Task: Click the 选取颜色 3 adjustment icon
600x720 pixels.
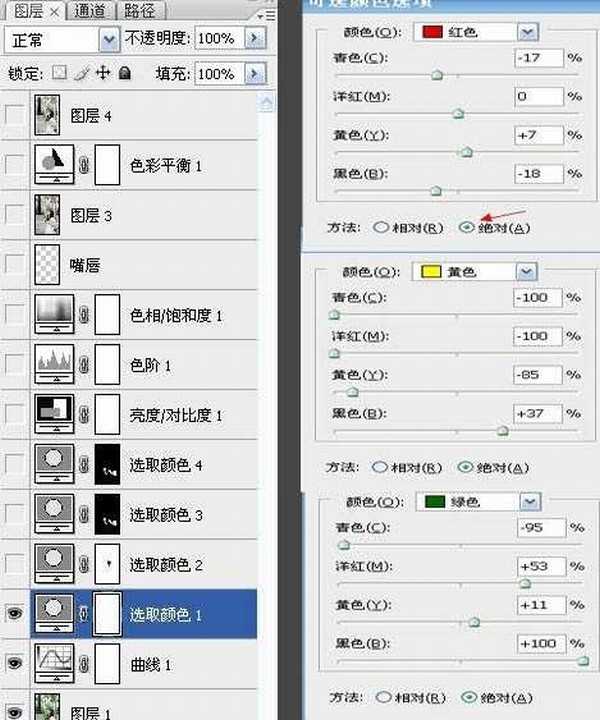Action: pos(54,514)
